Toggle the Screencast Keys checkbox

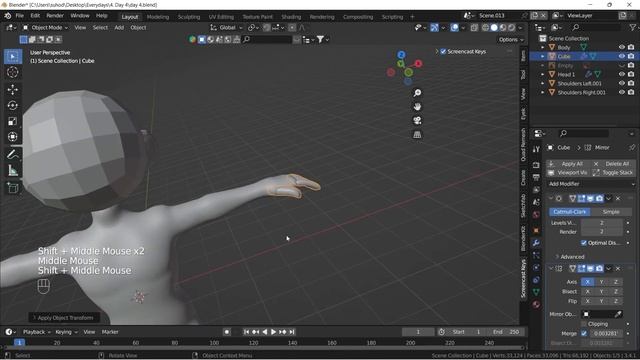point(443,51)
